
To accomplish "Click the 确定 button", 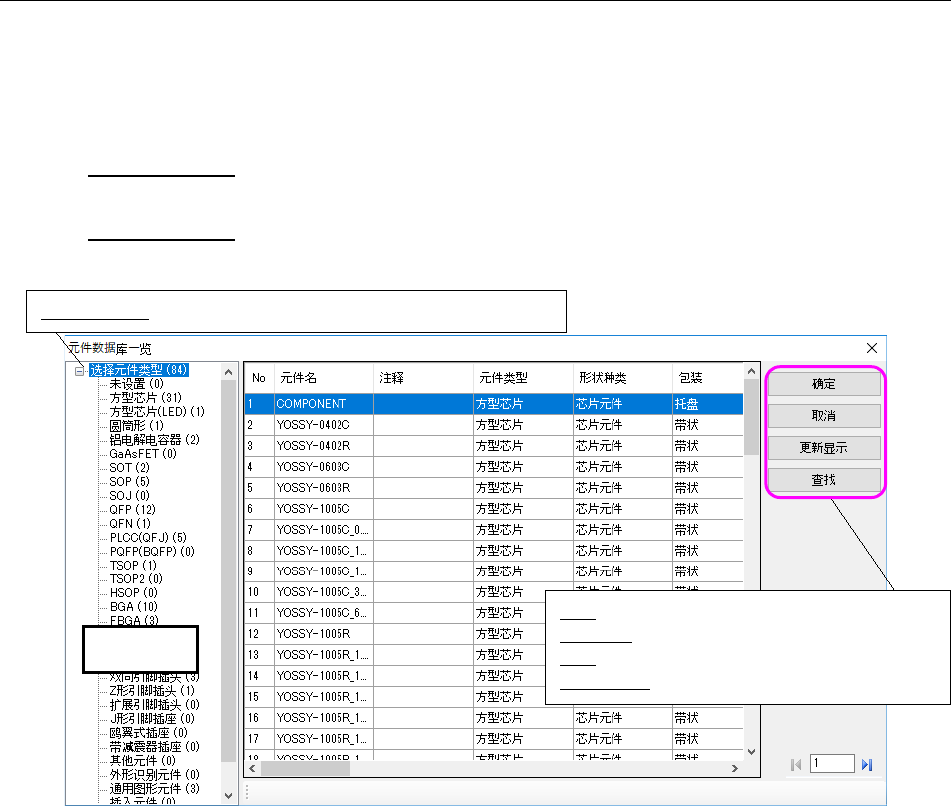I will (x=824, y=384).
